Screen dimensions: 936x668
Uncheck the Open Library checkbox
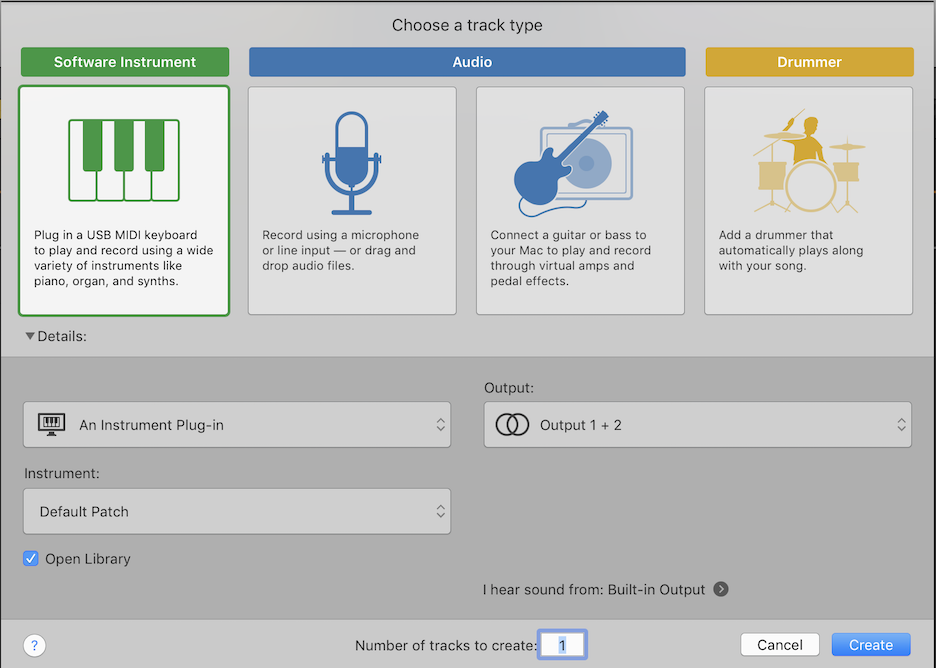30,559
